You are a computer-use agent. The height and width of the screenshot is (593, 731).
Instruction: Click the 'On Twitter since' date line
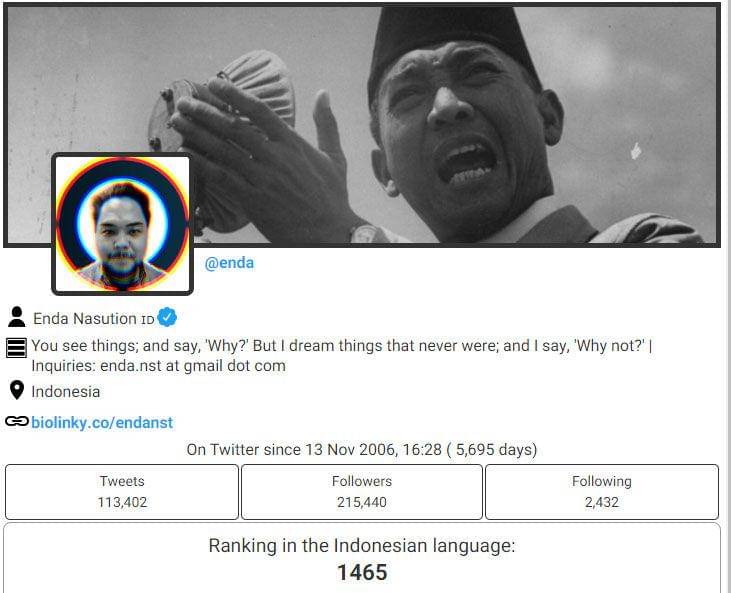[x=362, y=449]
